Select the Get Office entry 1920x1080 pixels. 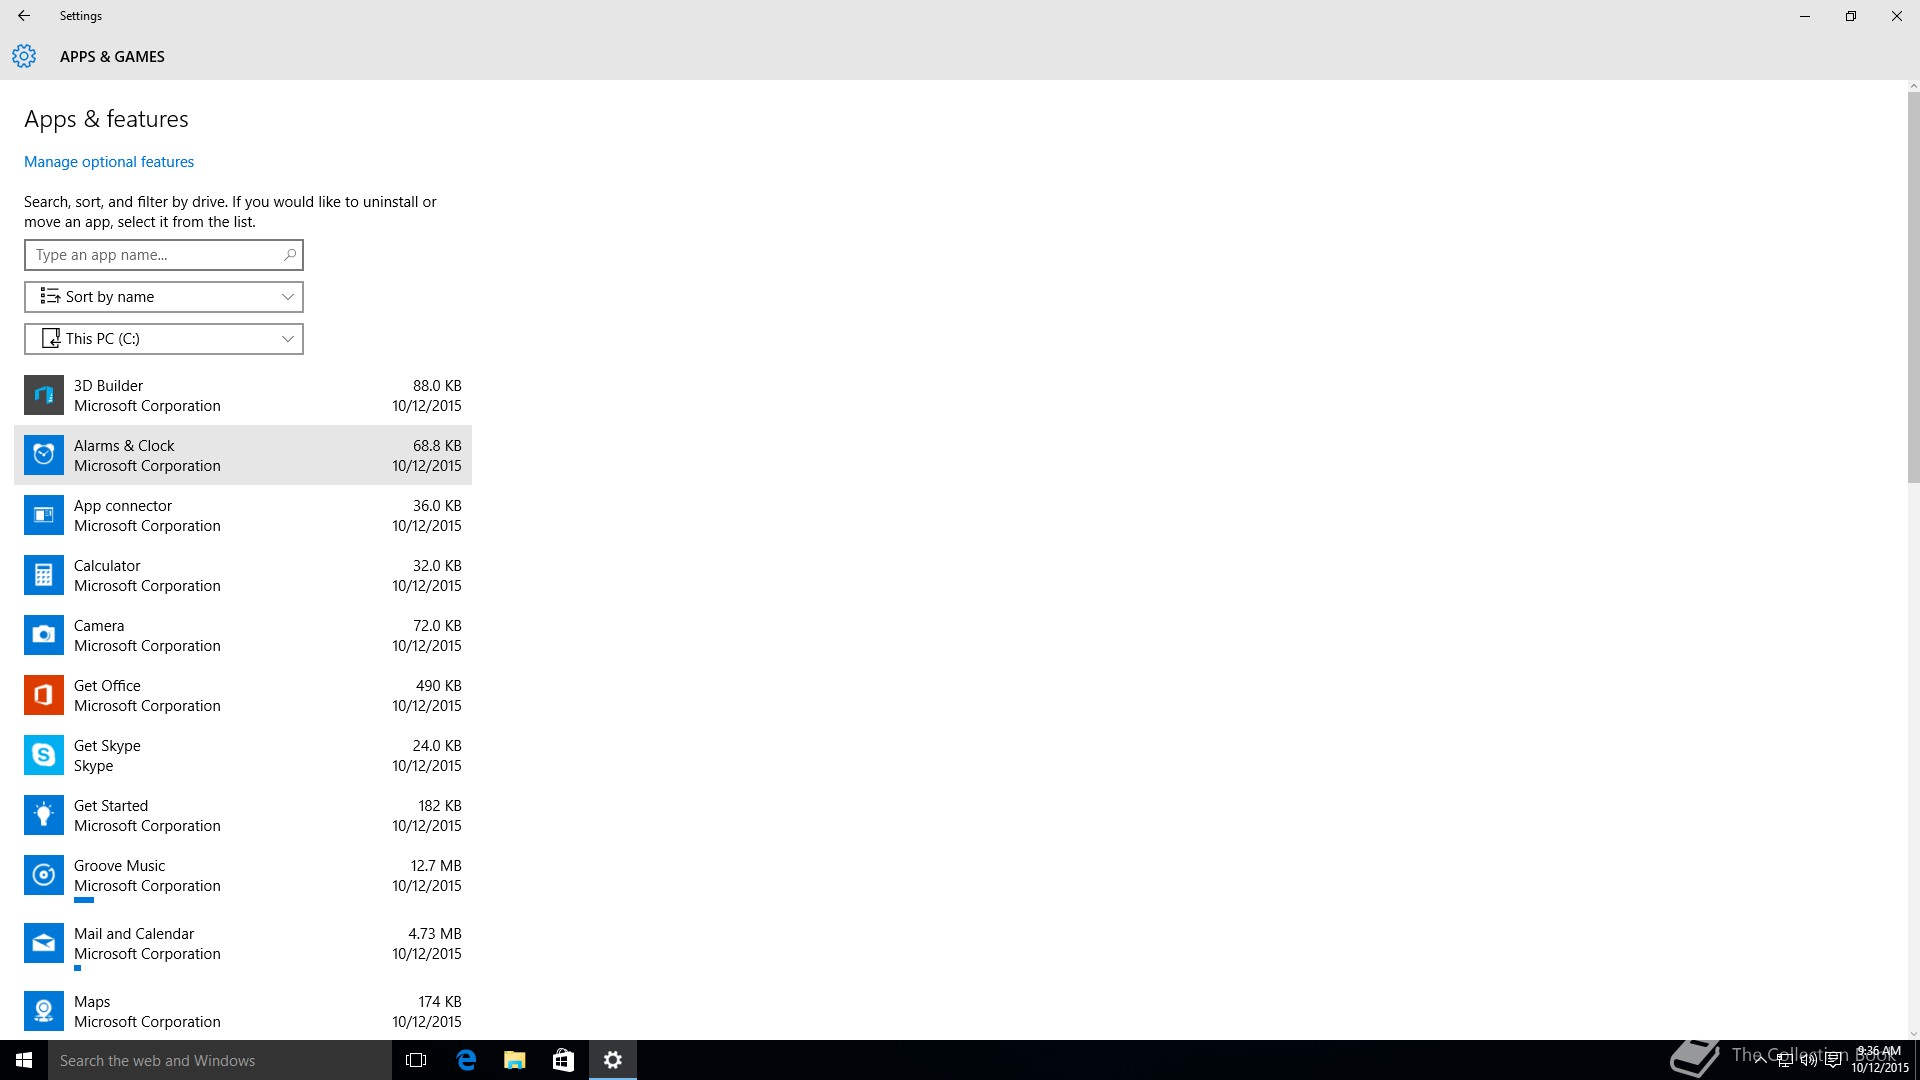pos(243,695)
